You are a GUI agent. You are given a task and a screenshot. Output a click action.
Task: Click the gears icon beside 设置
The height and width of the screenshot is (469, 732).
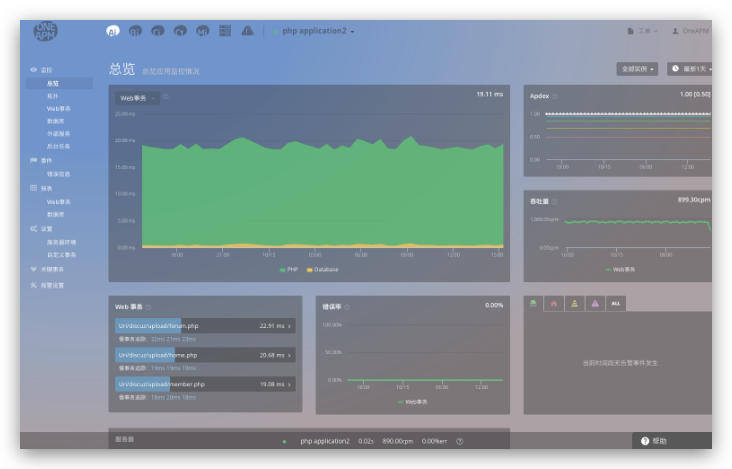[x=34, y=229]
